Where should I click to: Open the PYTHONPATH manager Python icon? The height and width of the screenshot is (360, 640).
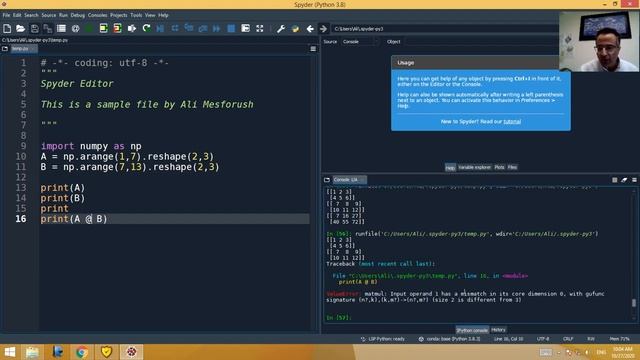tap(296, 29)
